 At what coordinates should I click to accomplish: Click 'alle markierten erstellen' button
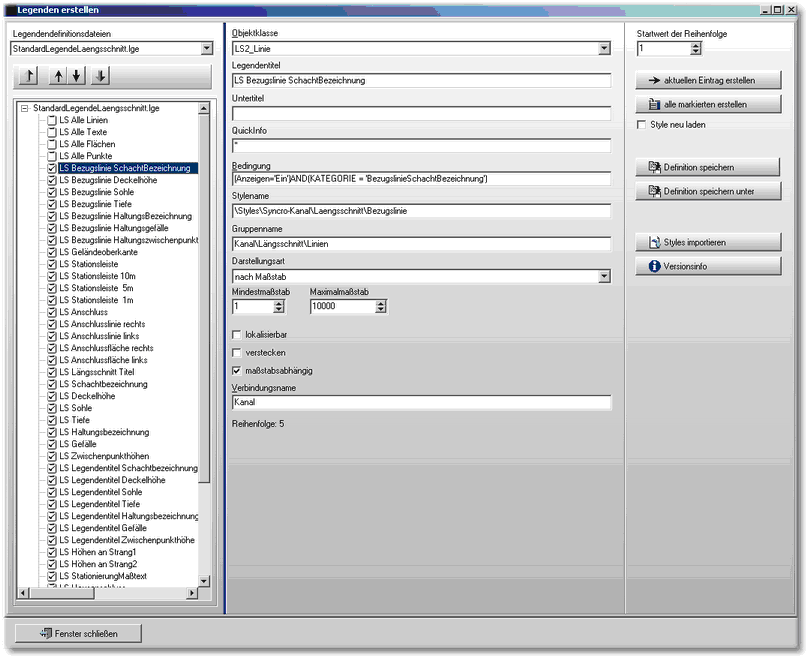(x=708, y=104)
